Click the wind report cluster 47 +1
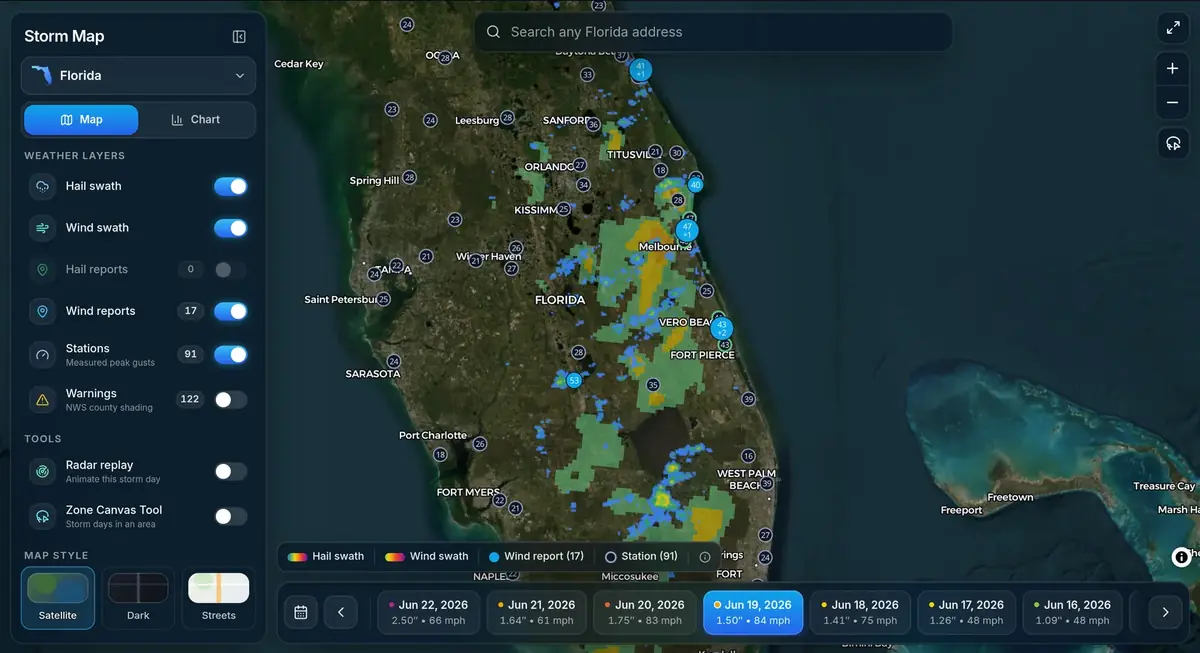The image size is (1200, 653). pos(687,231)
